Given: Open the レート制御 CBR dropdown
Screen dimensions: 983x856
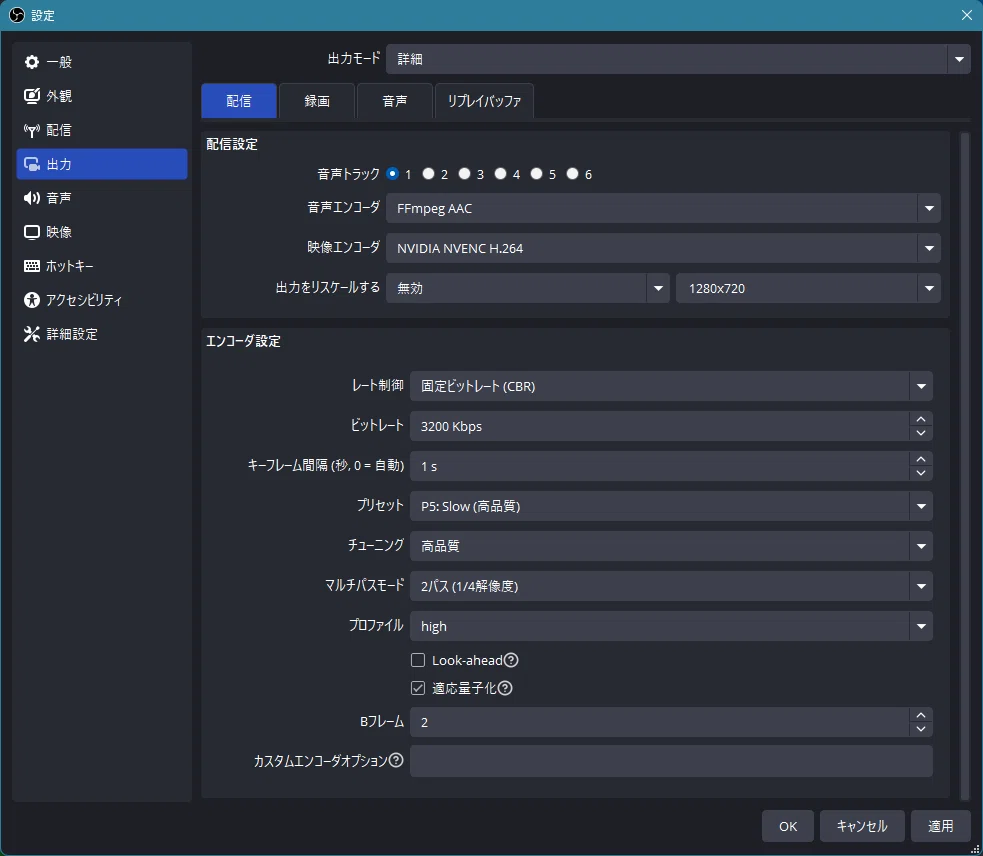Looking at the screenshot, I should click(x=671, y=386).
